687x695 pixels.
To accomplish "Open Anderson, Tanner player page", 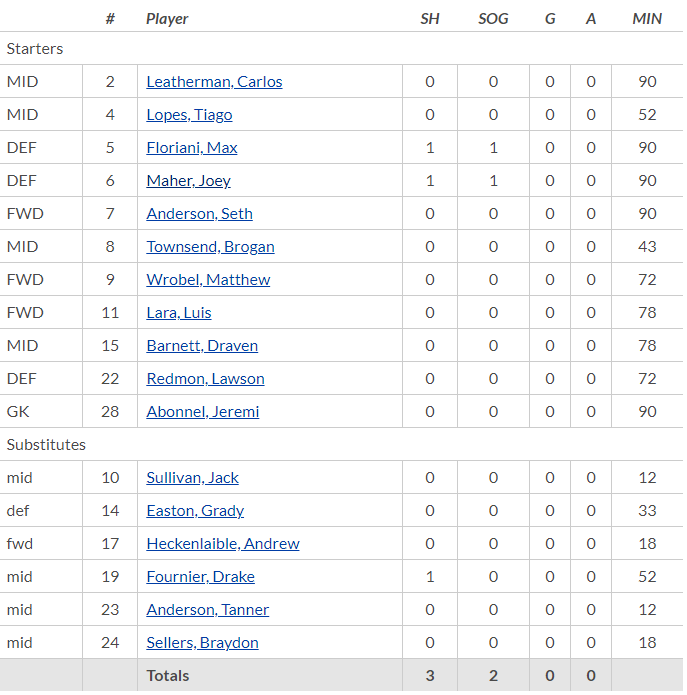I will click(207, 610).
